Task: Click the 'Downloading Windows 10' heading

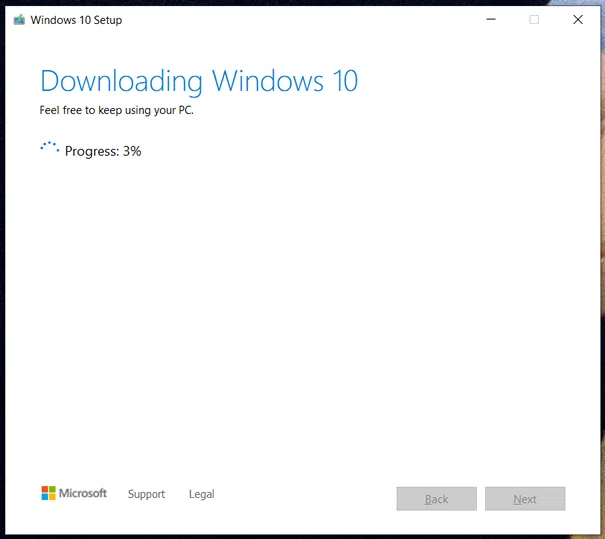Action: [199, 82]
